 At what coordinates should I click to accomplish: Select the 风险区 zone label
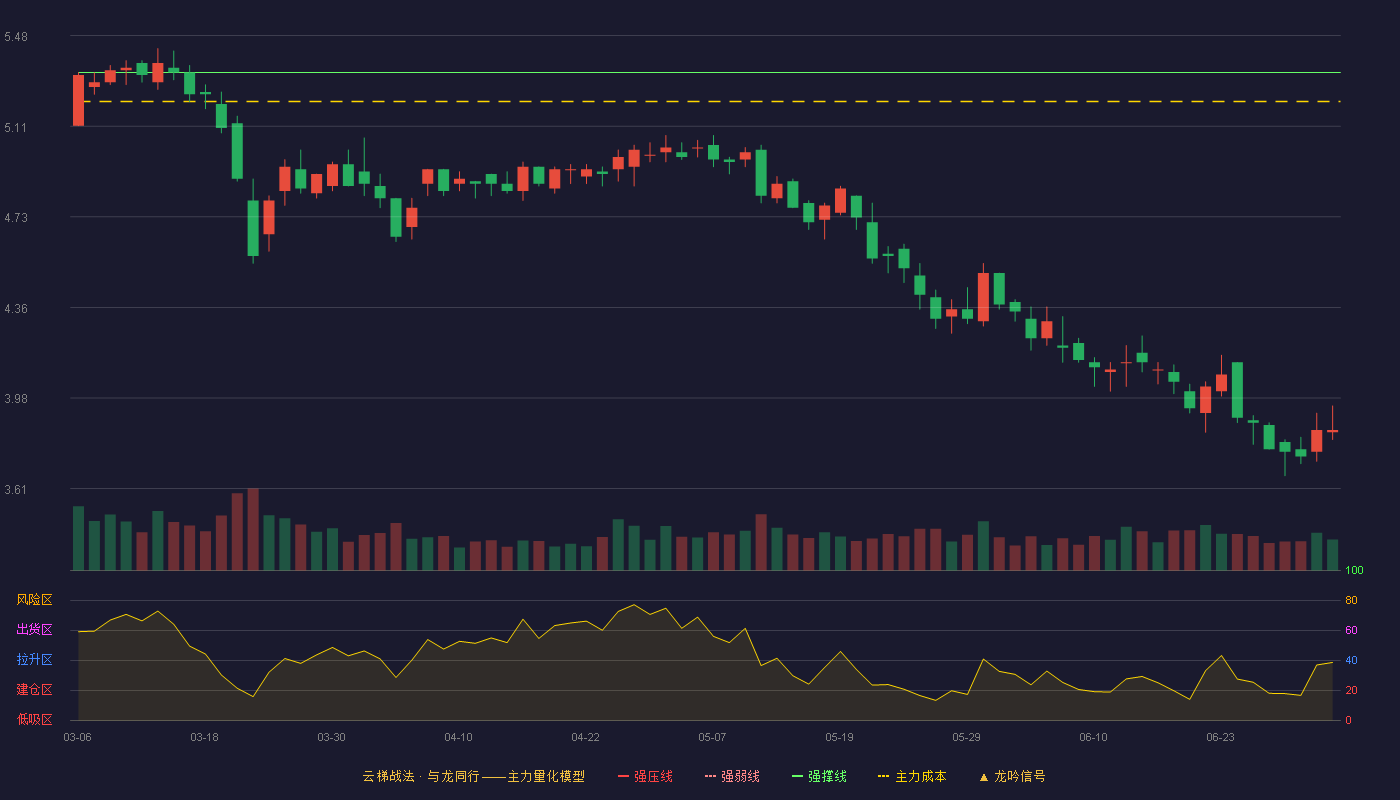(34, 600)
